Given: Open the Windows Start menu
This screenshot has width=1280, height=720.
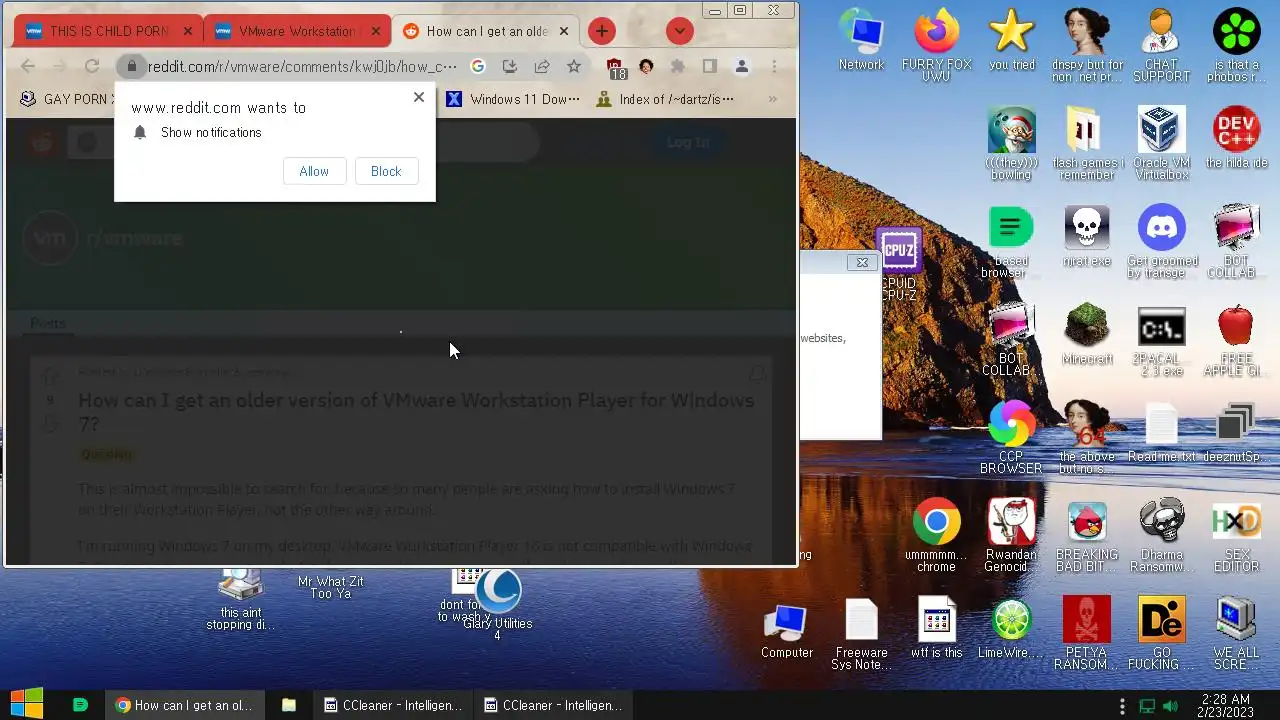Looking at the screenshot, I should pyautogui.click(x=26, y=704).
